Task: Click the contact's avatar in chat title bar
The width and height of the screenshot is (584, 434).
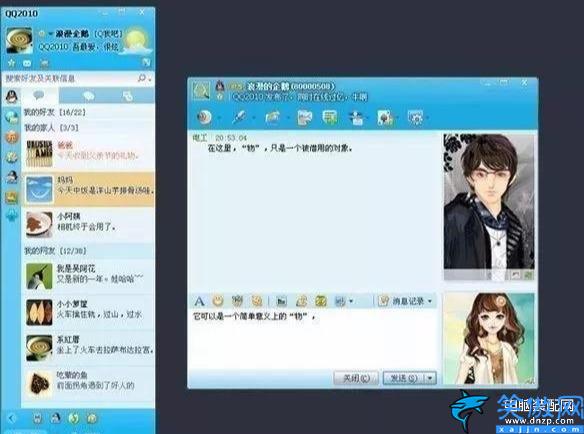Action: [x=201, y=91]
